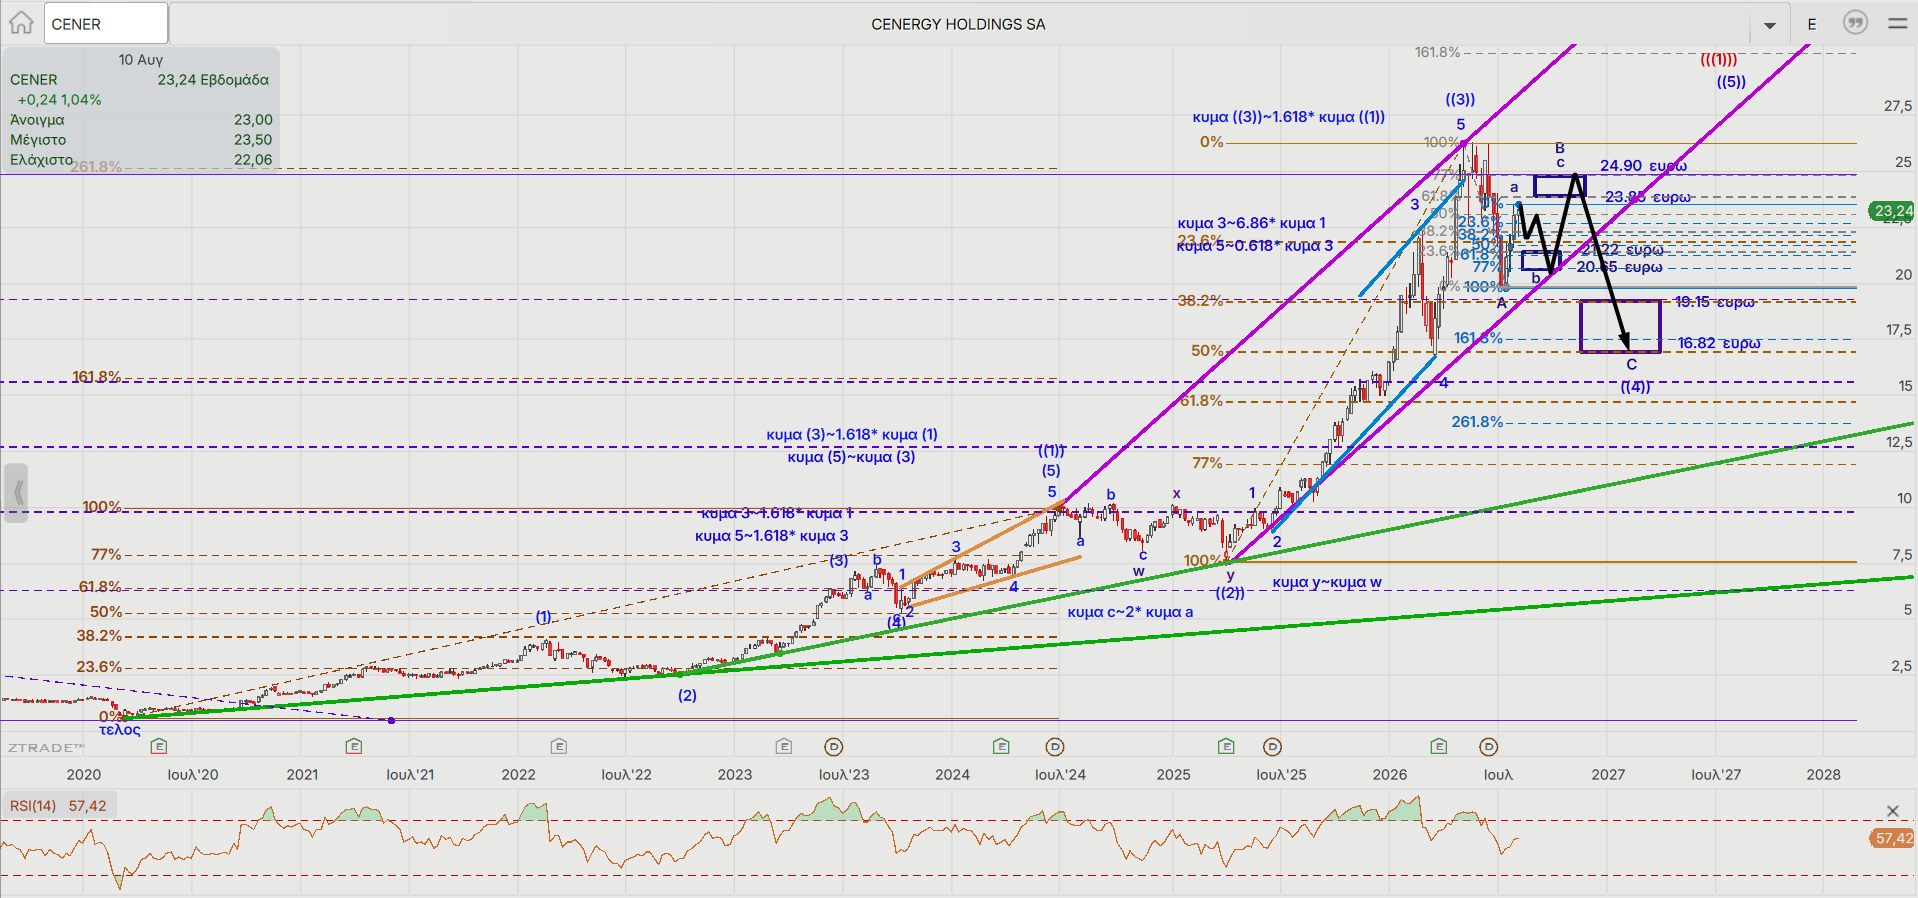Click the 'Άνοιγμα' row in info box
The image size is (1918, 898).
141,120
